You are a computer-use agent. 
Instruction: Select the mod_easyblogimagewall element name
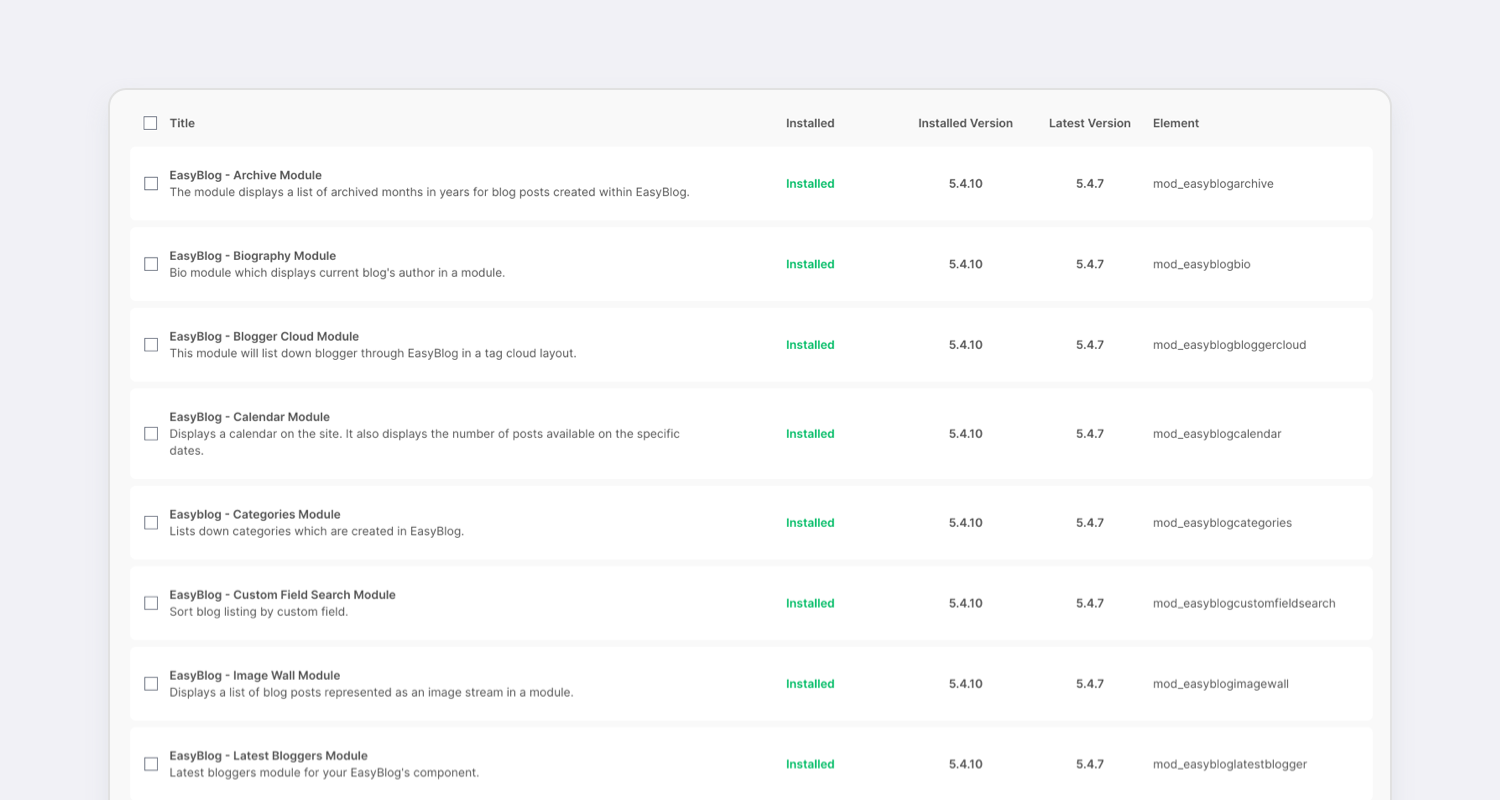coord(1220,684)
